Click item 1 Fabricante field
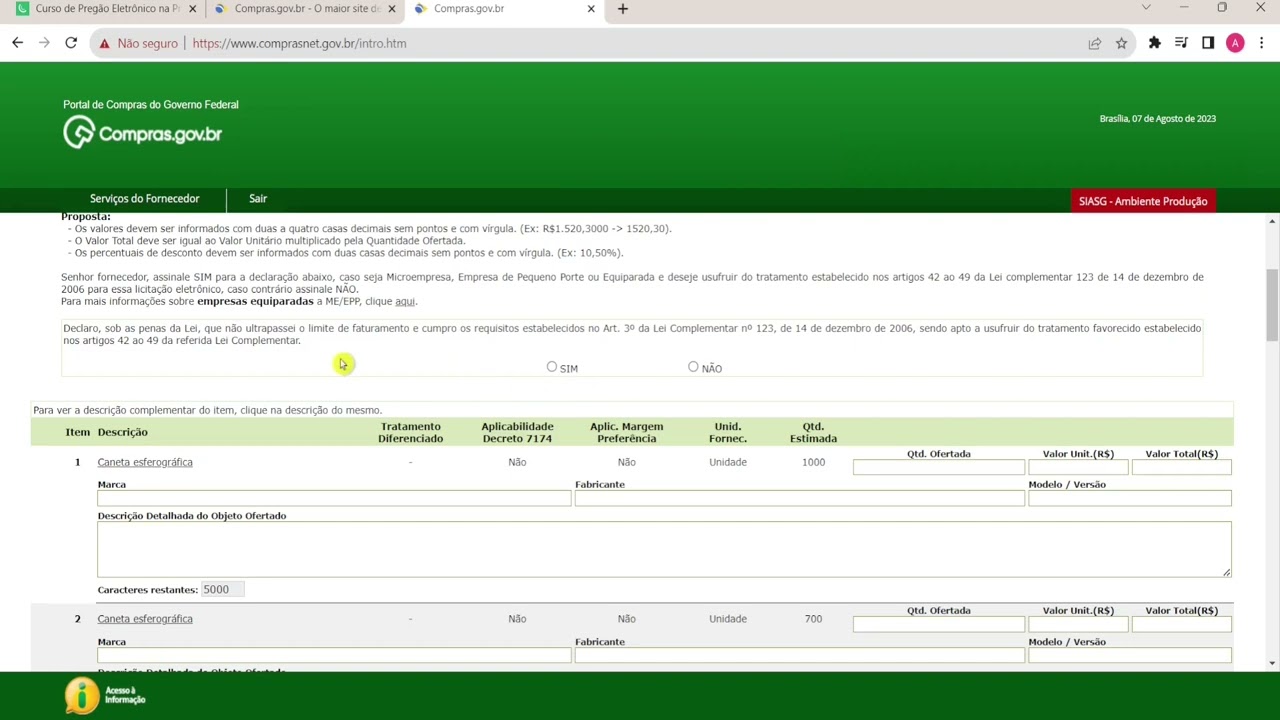The height and width of the screenshot is (720, 1280). point(800,498)
